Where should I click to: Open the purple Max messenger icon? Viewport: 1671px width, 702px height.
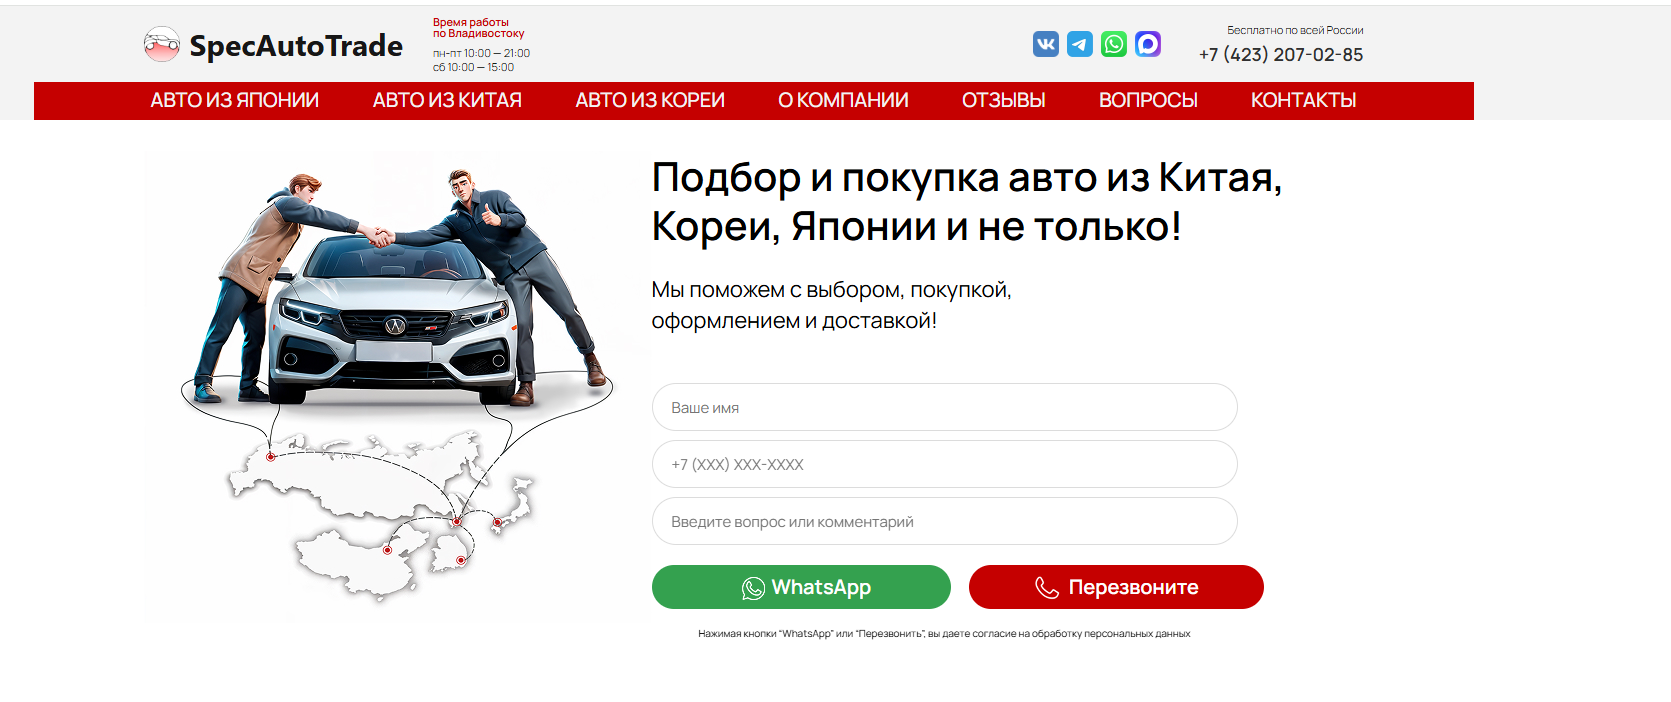[1148, 44]
